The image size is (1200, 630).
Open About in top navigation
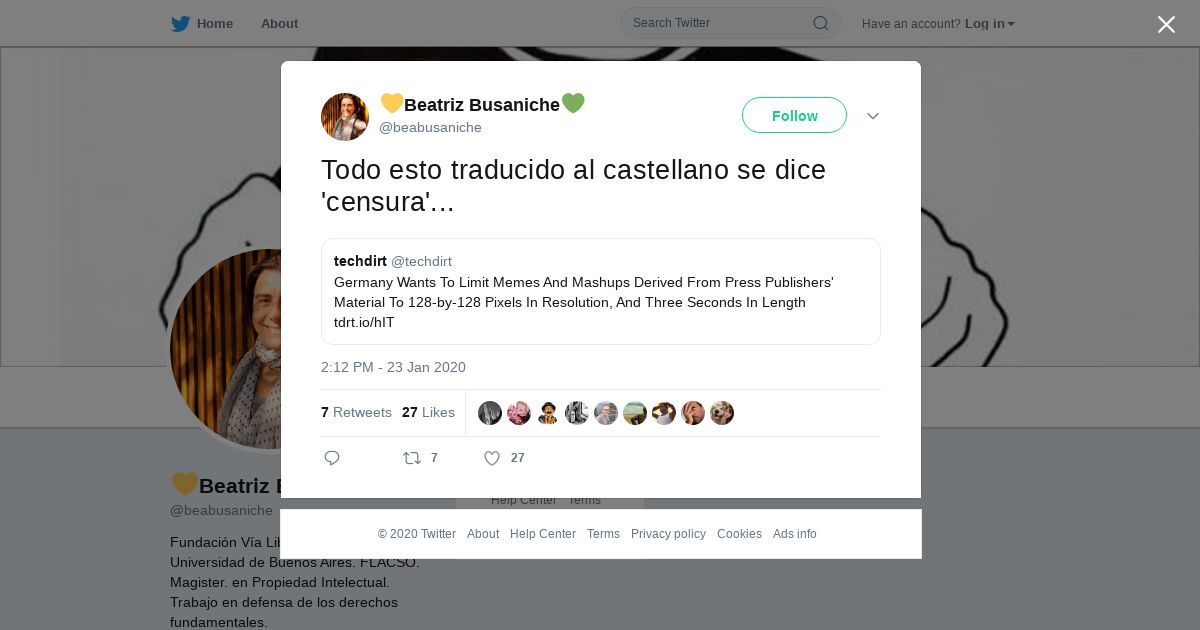pyautogui.click(x=279, y=24)
